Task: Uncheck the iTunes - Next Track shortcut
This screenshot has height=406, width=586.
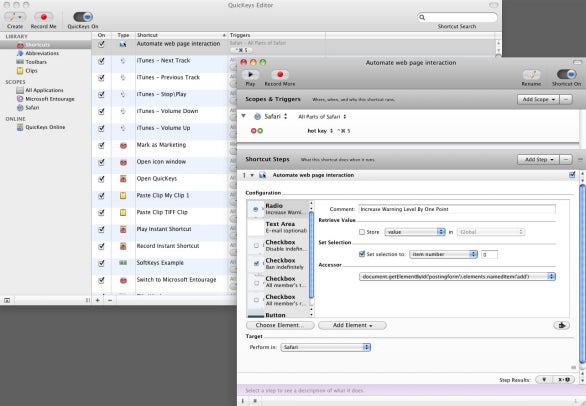Action: point(101,61)
